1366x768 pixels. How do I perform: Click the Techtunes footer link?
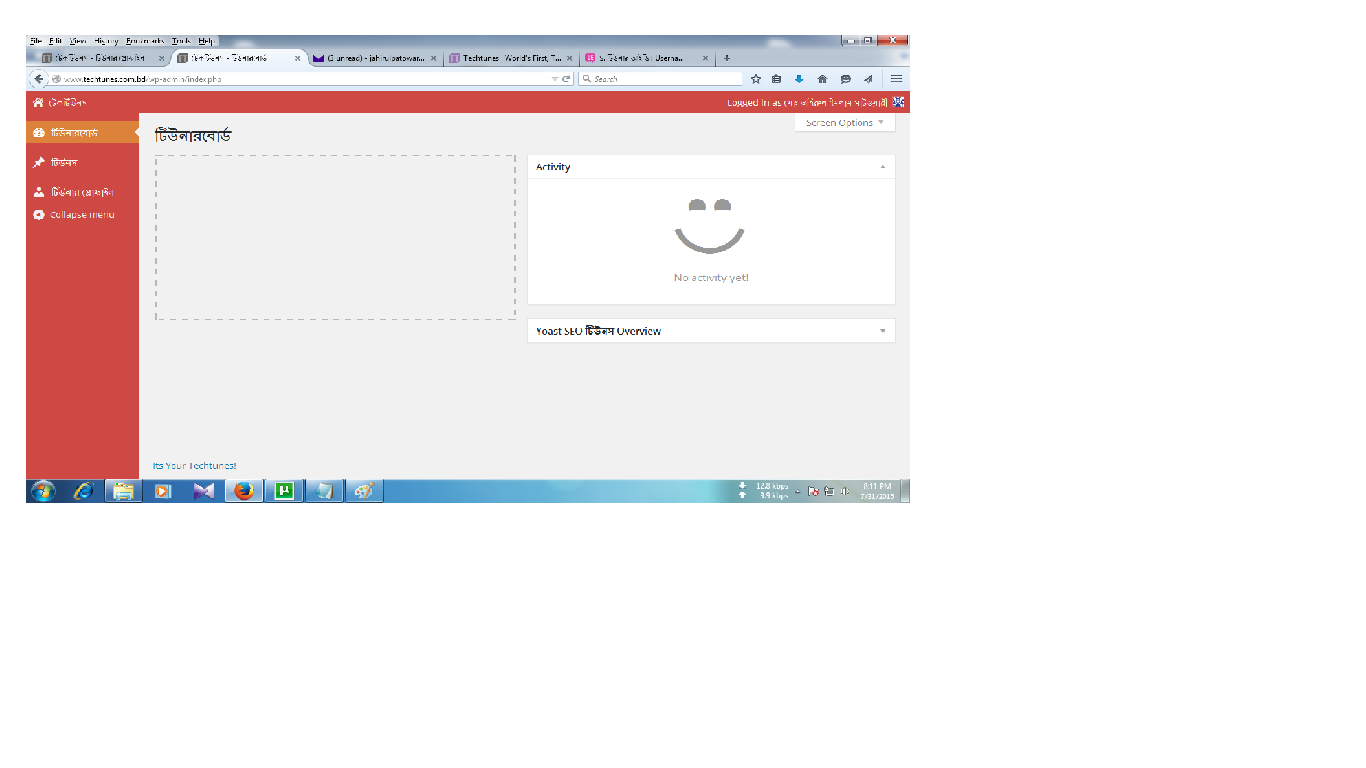194,466
